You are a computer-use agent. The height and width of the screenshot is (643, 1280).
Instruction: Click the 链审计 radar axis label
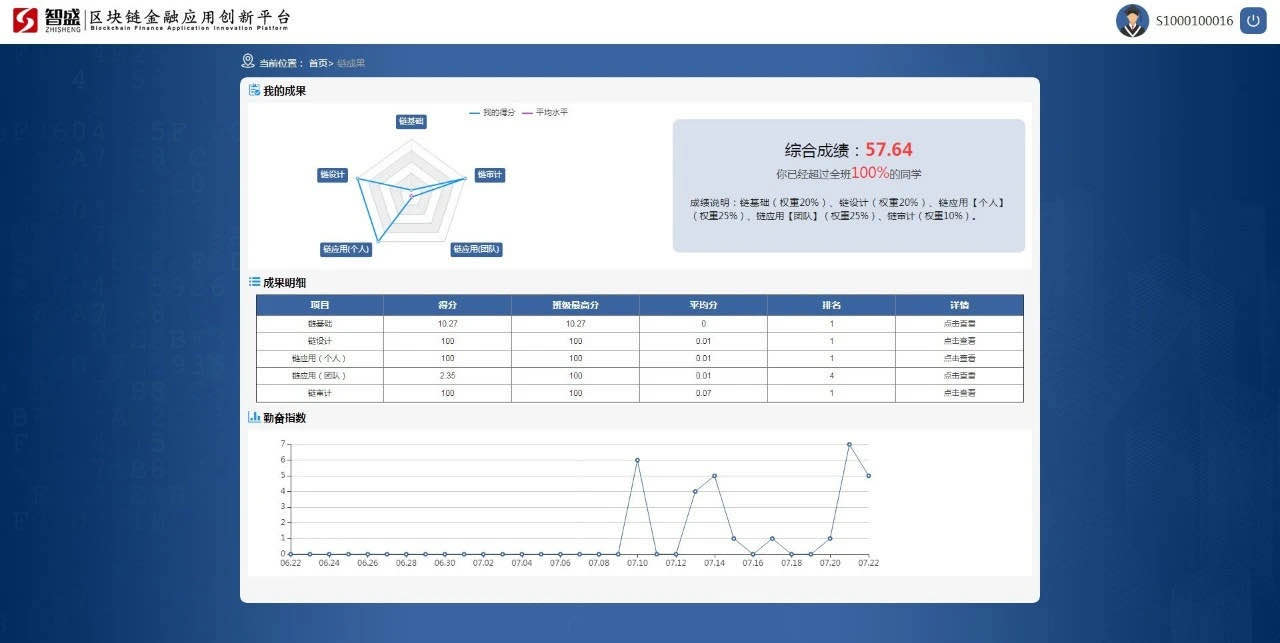489,175
